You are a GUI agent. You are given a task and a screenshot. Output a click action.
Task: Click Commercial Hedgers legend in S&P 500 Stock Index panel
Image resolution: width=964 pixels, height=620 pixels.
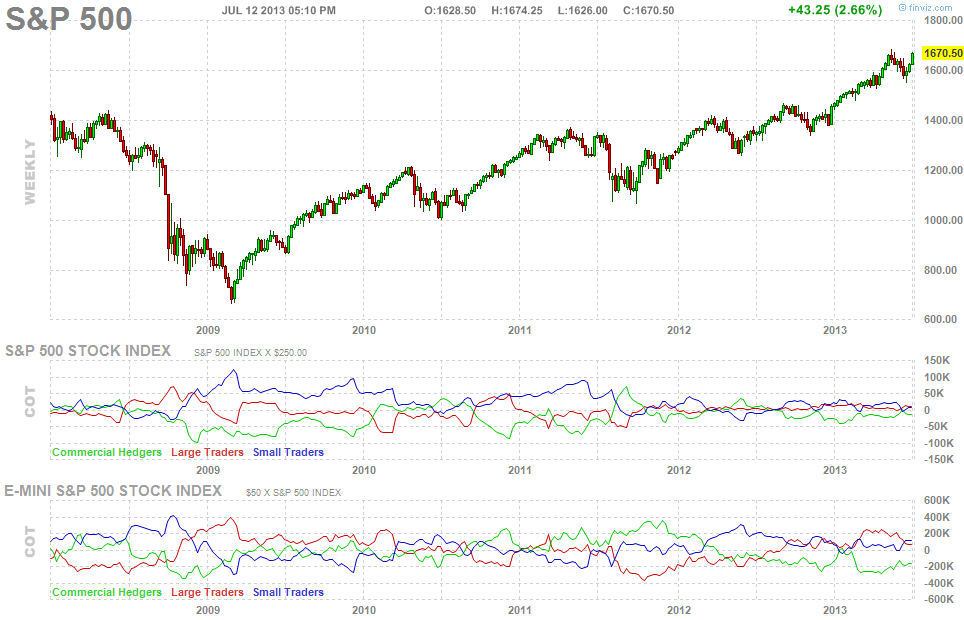[x=106, y=452]
